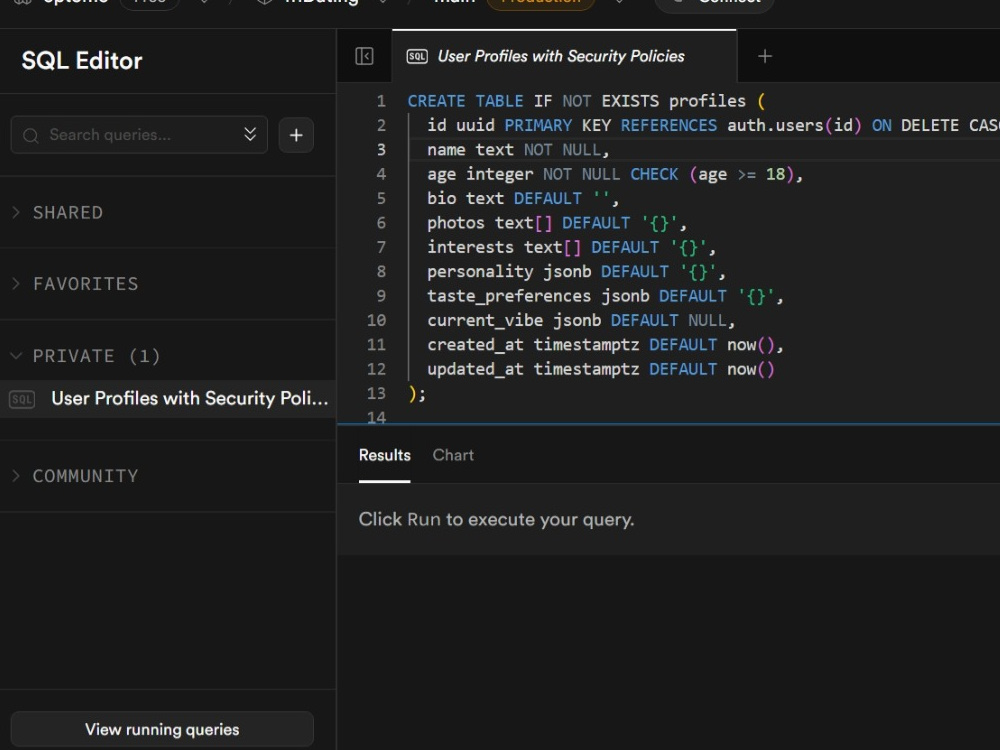Image resolution: width=1000 pixels, height=750 pixels.
Task: Click the 'bio text DEFAULT' line
Action: pos(522,198)
